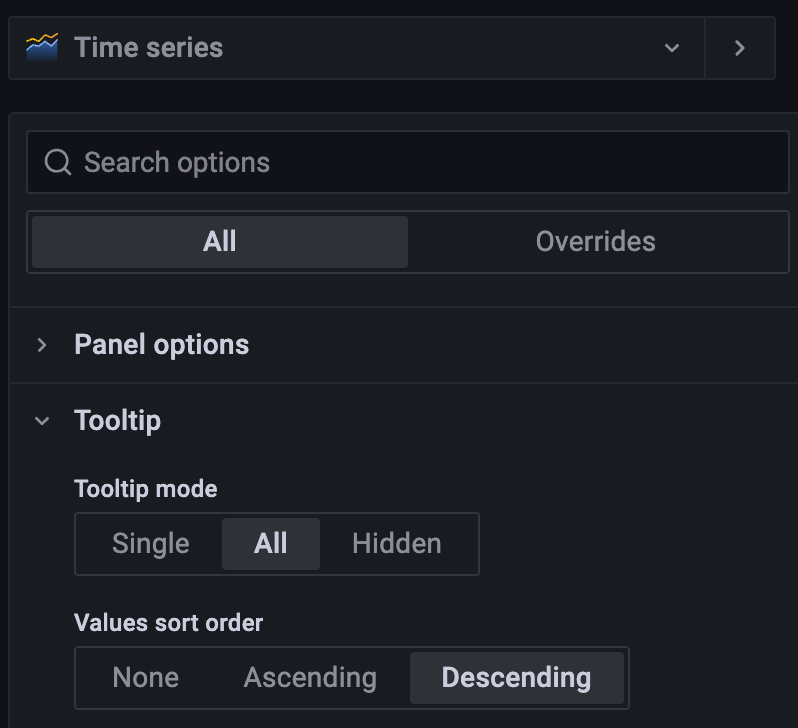Click the Tooltip section heading
The image size is (798, 728).
coord(117,421)
